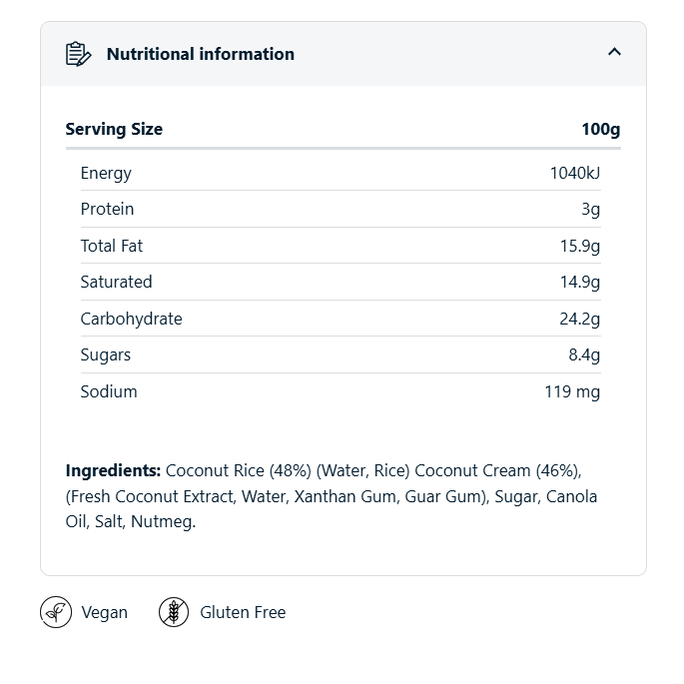This screenshot has width=684, height=684.
Task: Click the Saturated row label
Action: 116,282
